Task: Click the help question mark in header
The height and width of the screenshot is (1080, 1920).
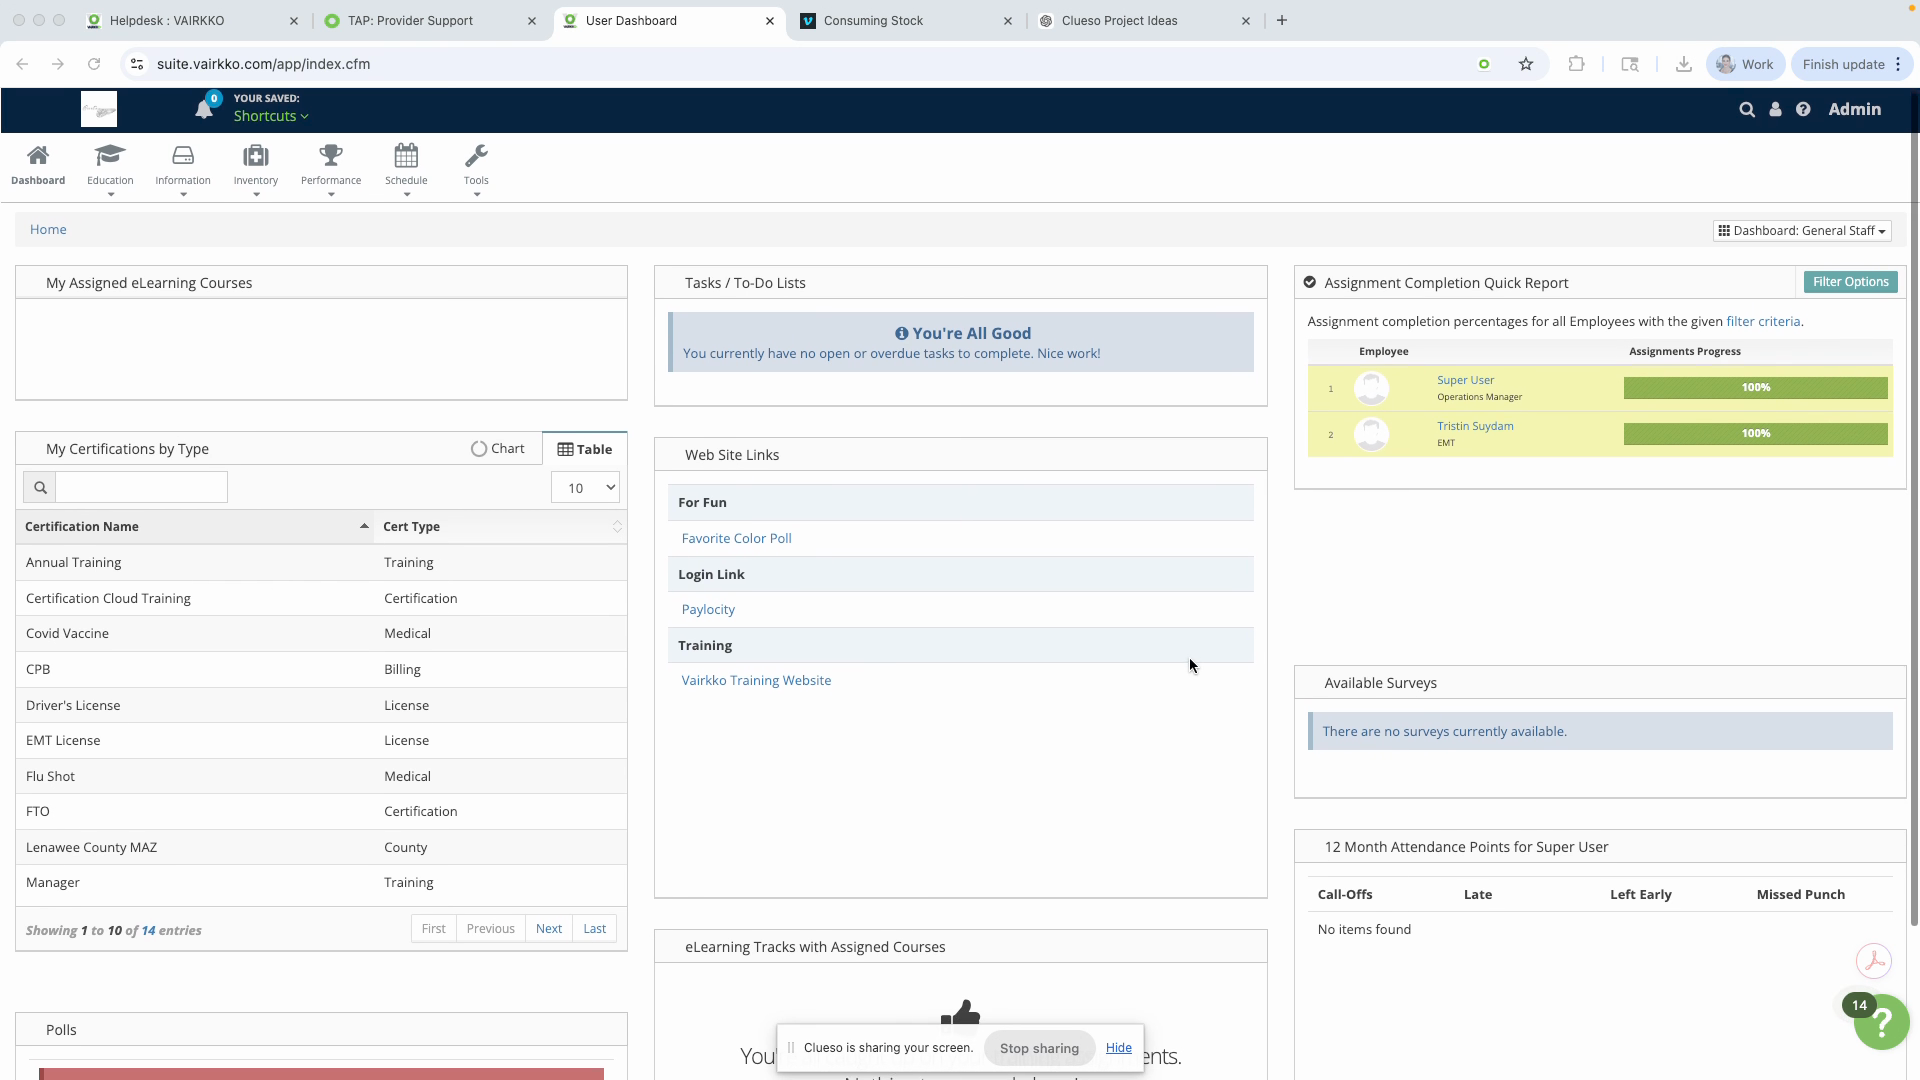Action: coord(1803,110)
